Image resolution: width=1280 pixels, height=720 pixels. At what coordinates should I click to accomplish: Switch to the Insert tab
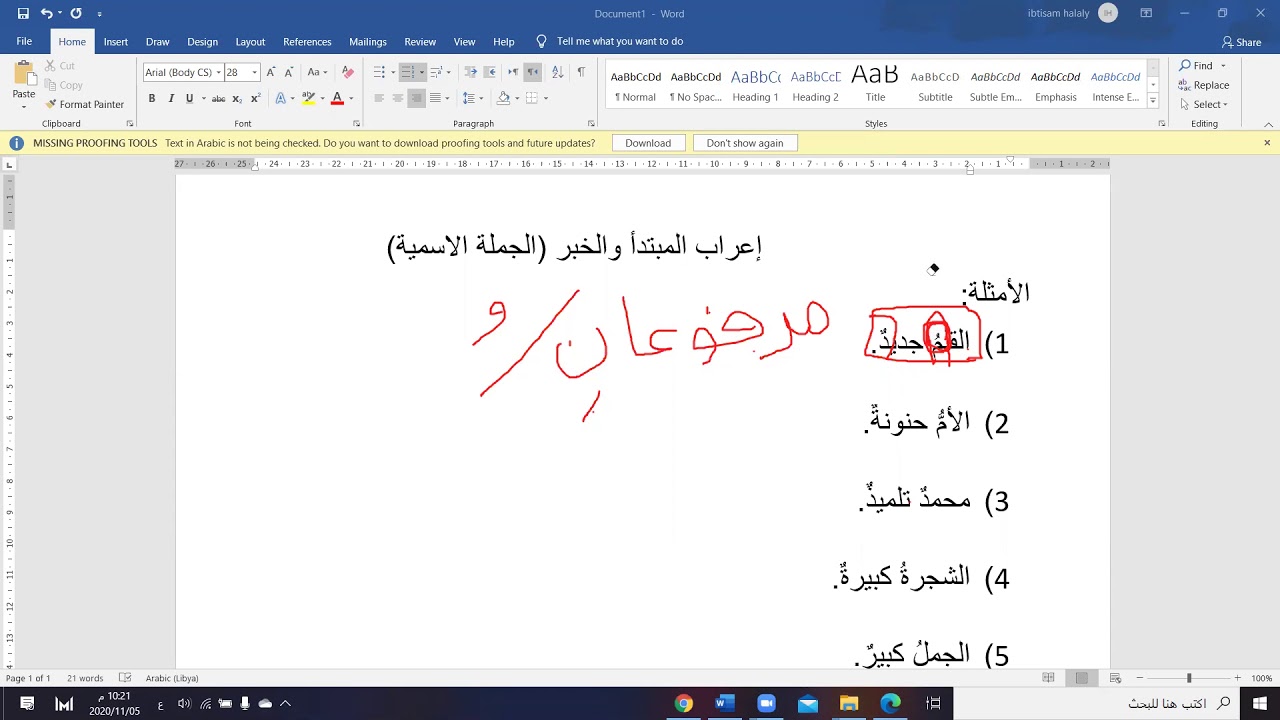coord(115,41)
